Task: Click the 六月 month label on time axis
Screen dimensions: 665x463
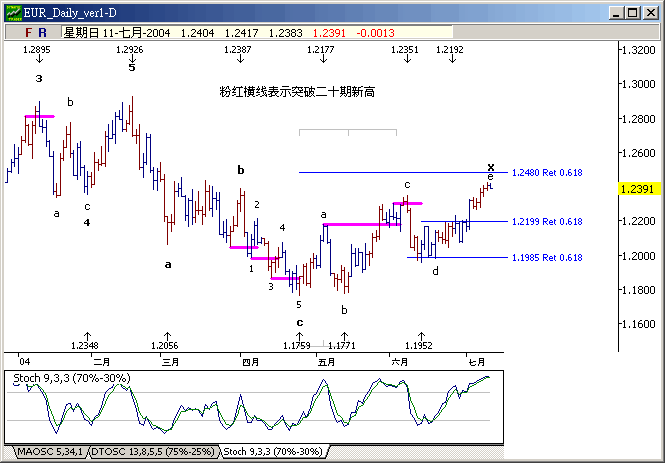Action: pyautogui.click(x=400, y=363)
